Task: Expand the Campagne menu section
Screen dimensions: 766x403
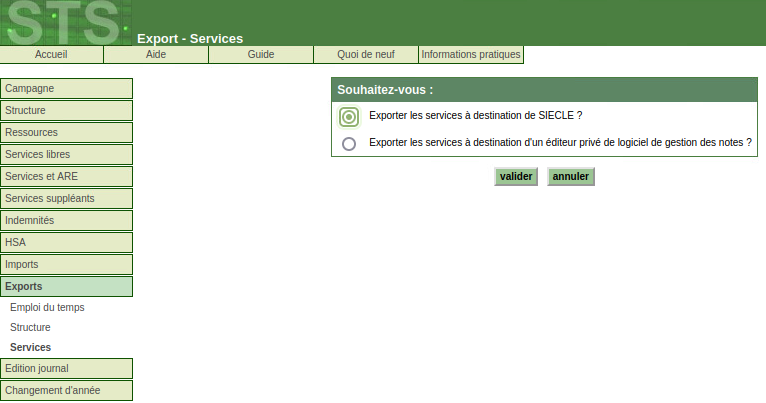Action: [66, 89]
